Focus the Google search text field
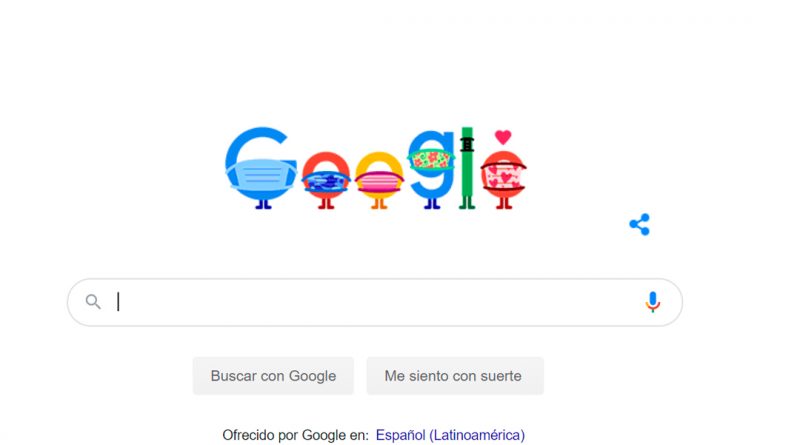 tap(375, 302)
